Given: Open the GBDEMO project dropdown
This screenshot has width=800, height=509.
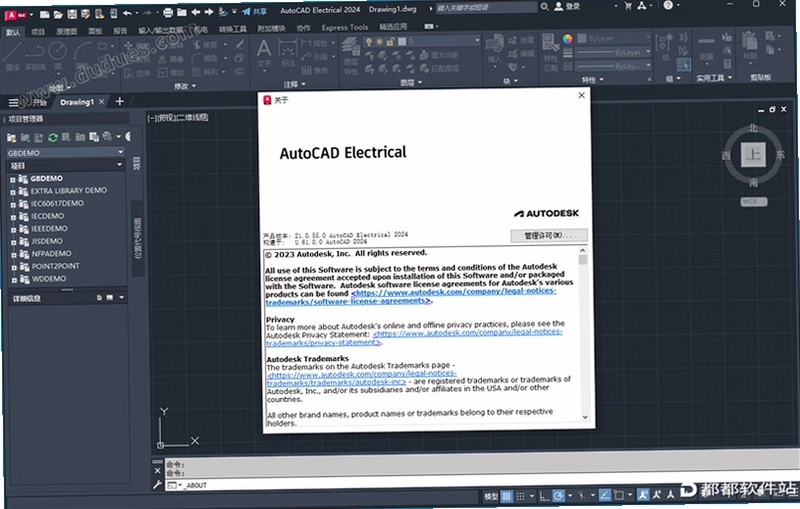Looking at the screenshot, I should click(65, 152).
